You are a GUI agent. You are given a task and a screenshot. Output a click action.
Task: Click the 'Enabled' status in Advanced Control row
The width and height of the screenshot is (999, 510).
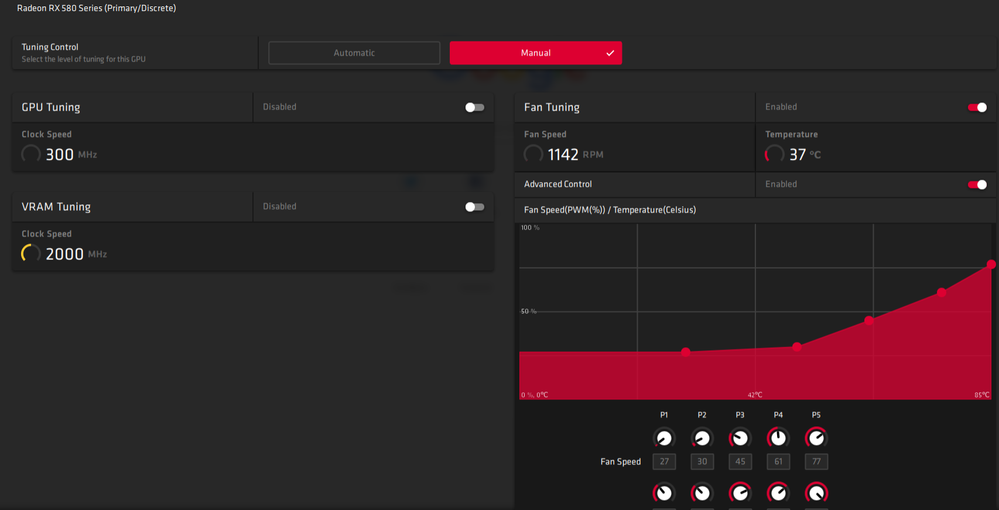(781, 184)
